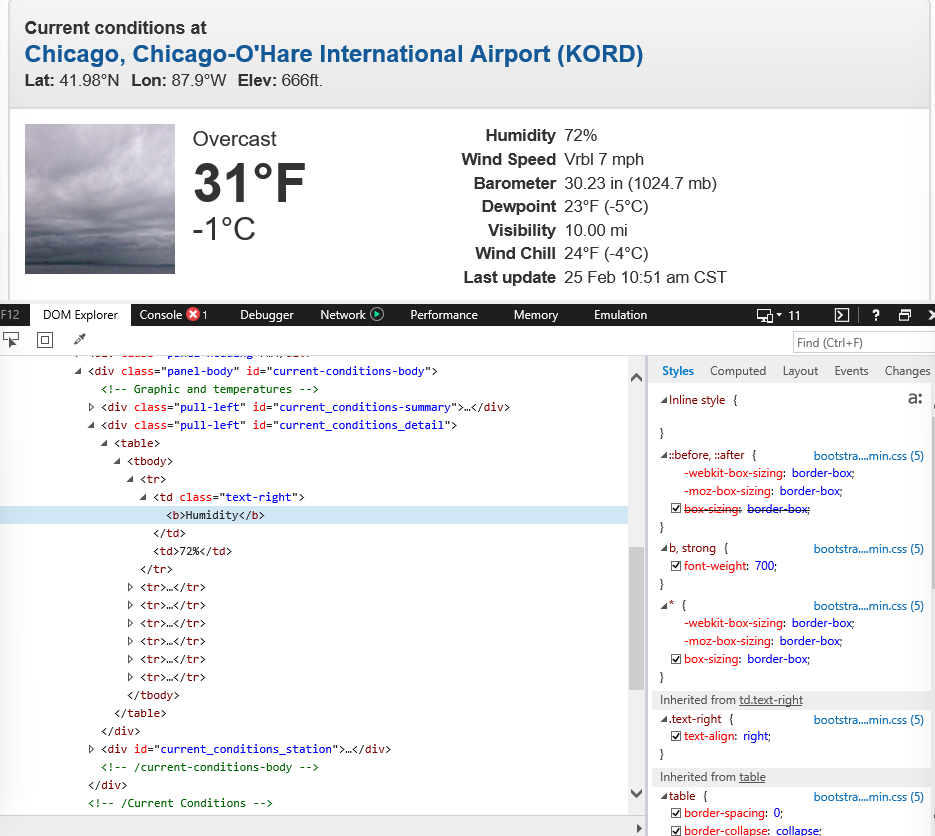Click the Network capture play icon
Screen dimensions: 935x836
click(x=377, y=314)
